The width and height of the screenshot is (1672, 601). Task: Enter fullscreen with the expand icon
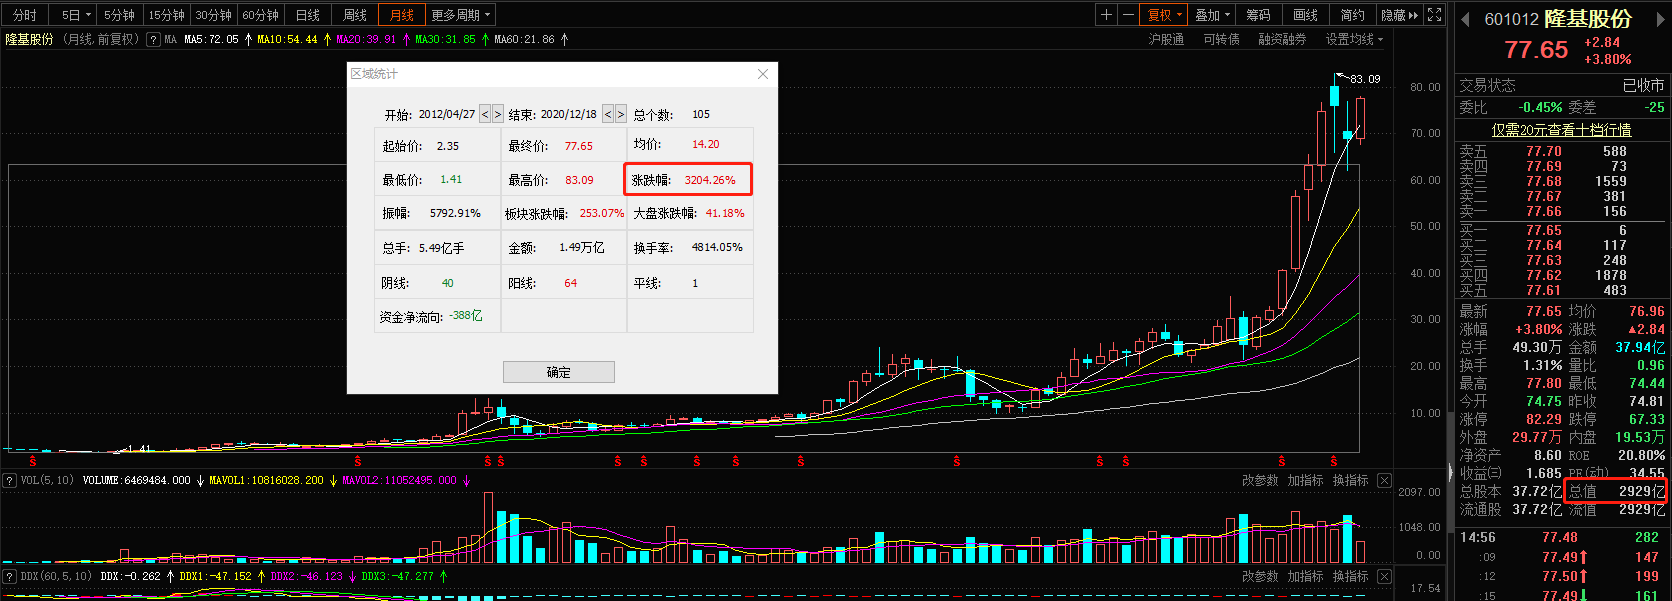tap(1435, 15)
